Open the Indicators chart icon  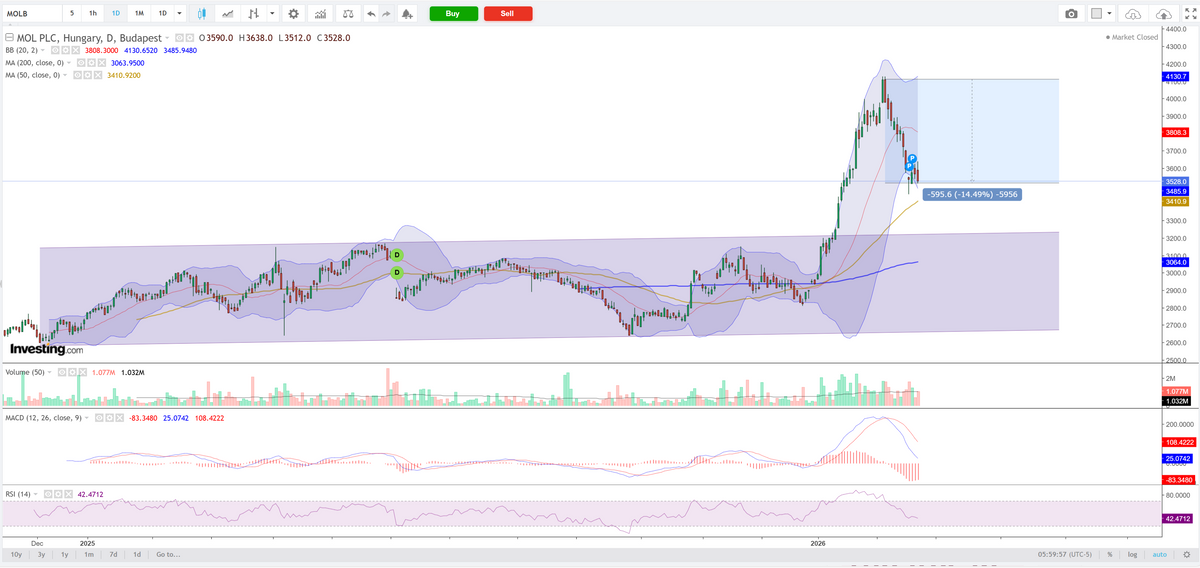[x=320, y=14]
